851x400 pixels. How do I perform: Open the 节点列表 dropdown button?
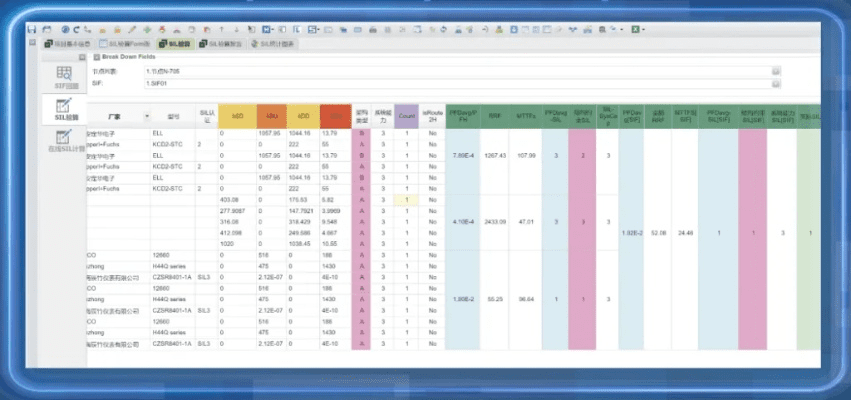point(775,71)
